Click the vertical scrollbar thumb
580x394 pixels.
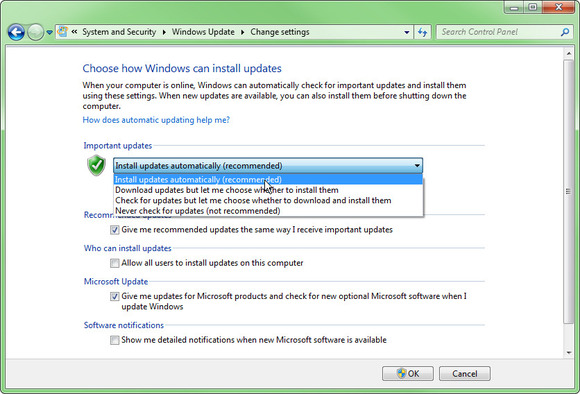tap(569, 191)
